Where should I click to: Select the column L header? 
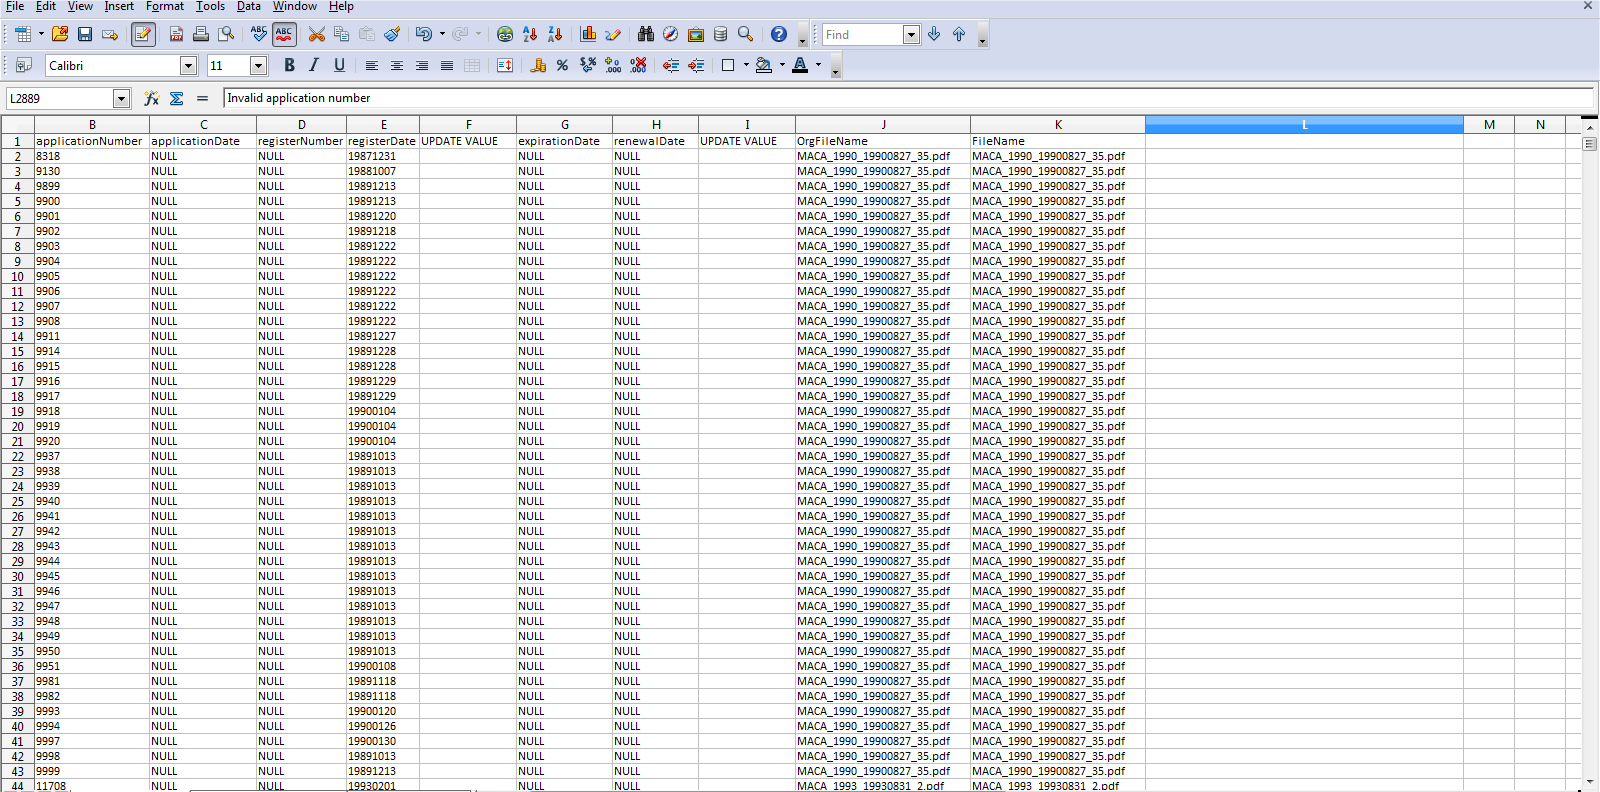[x=1304, y=125]
